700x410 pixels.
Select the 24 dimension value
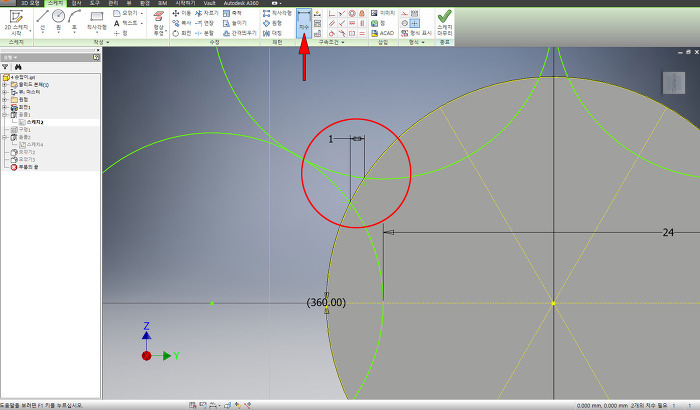click(x=668, y=232)
